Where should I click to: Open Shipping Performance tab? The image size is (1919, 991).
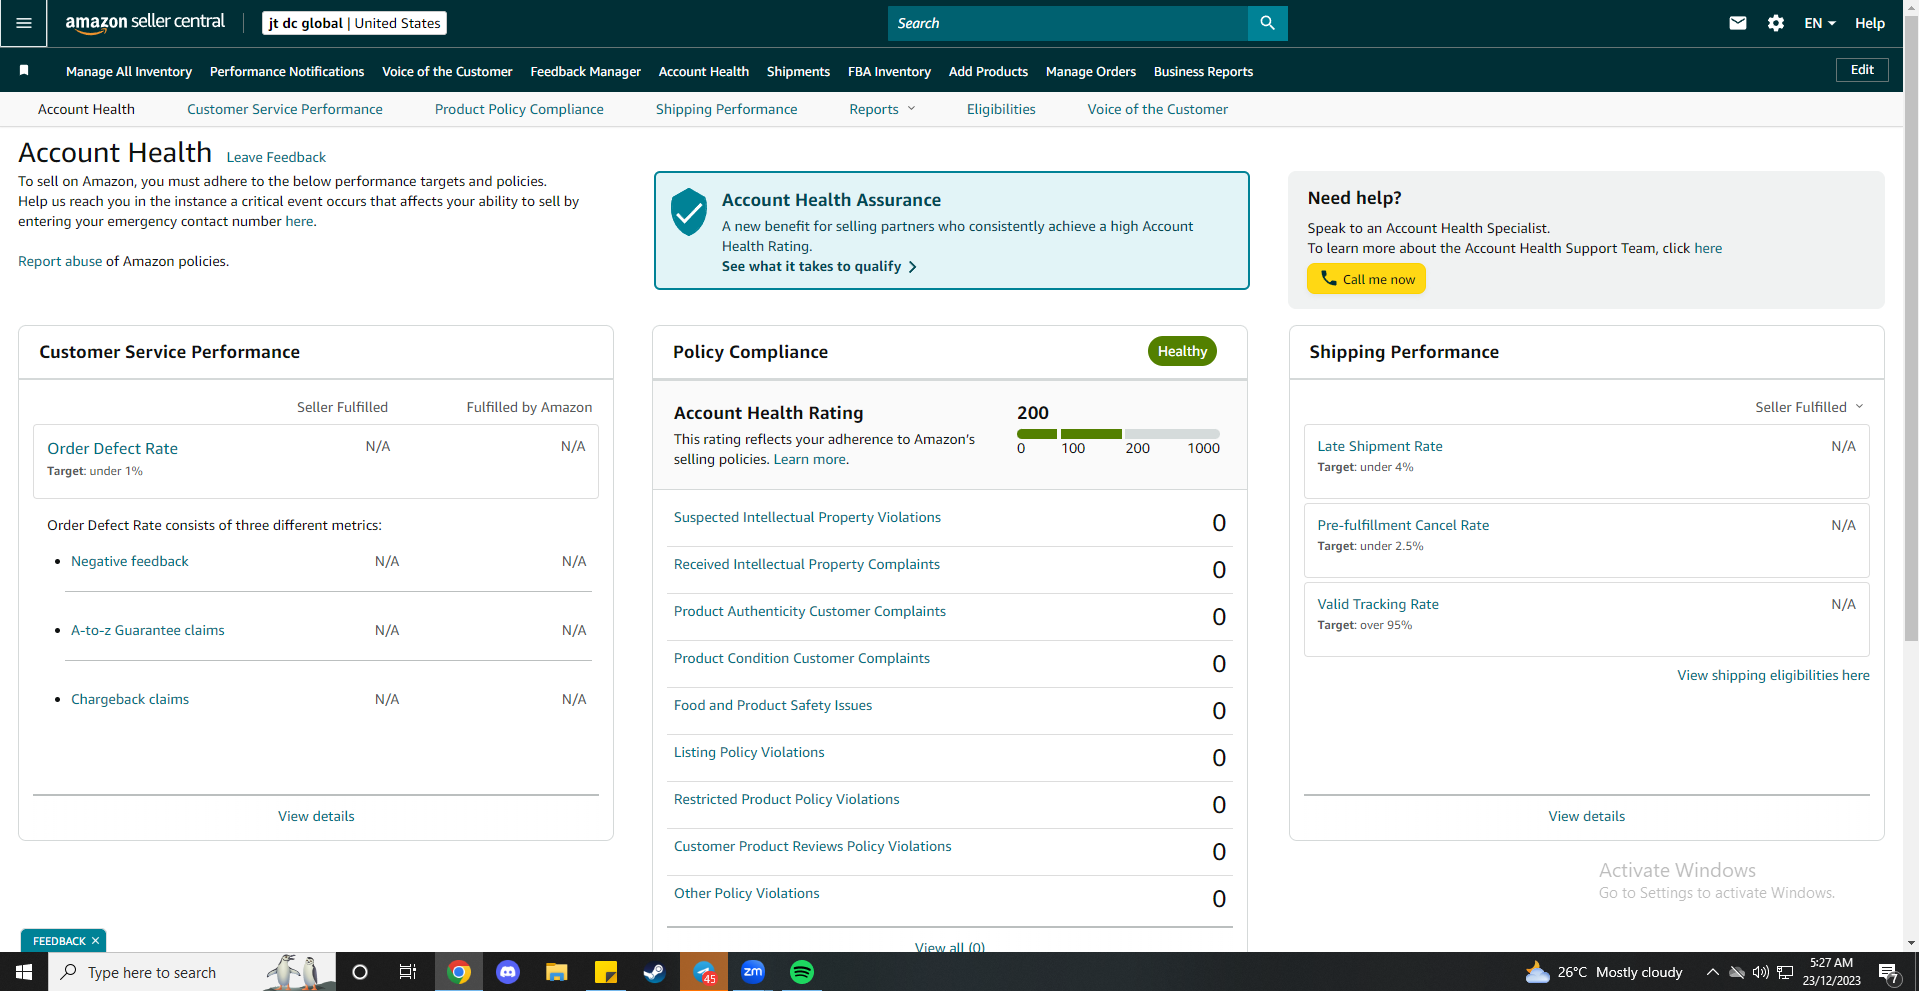tap(726, 109)
